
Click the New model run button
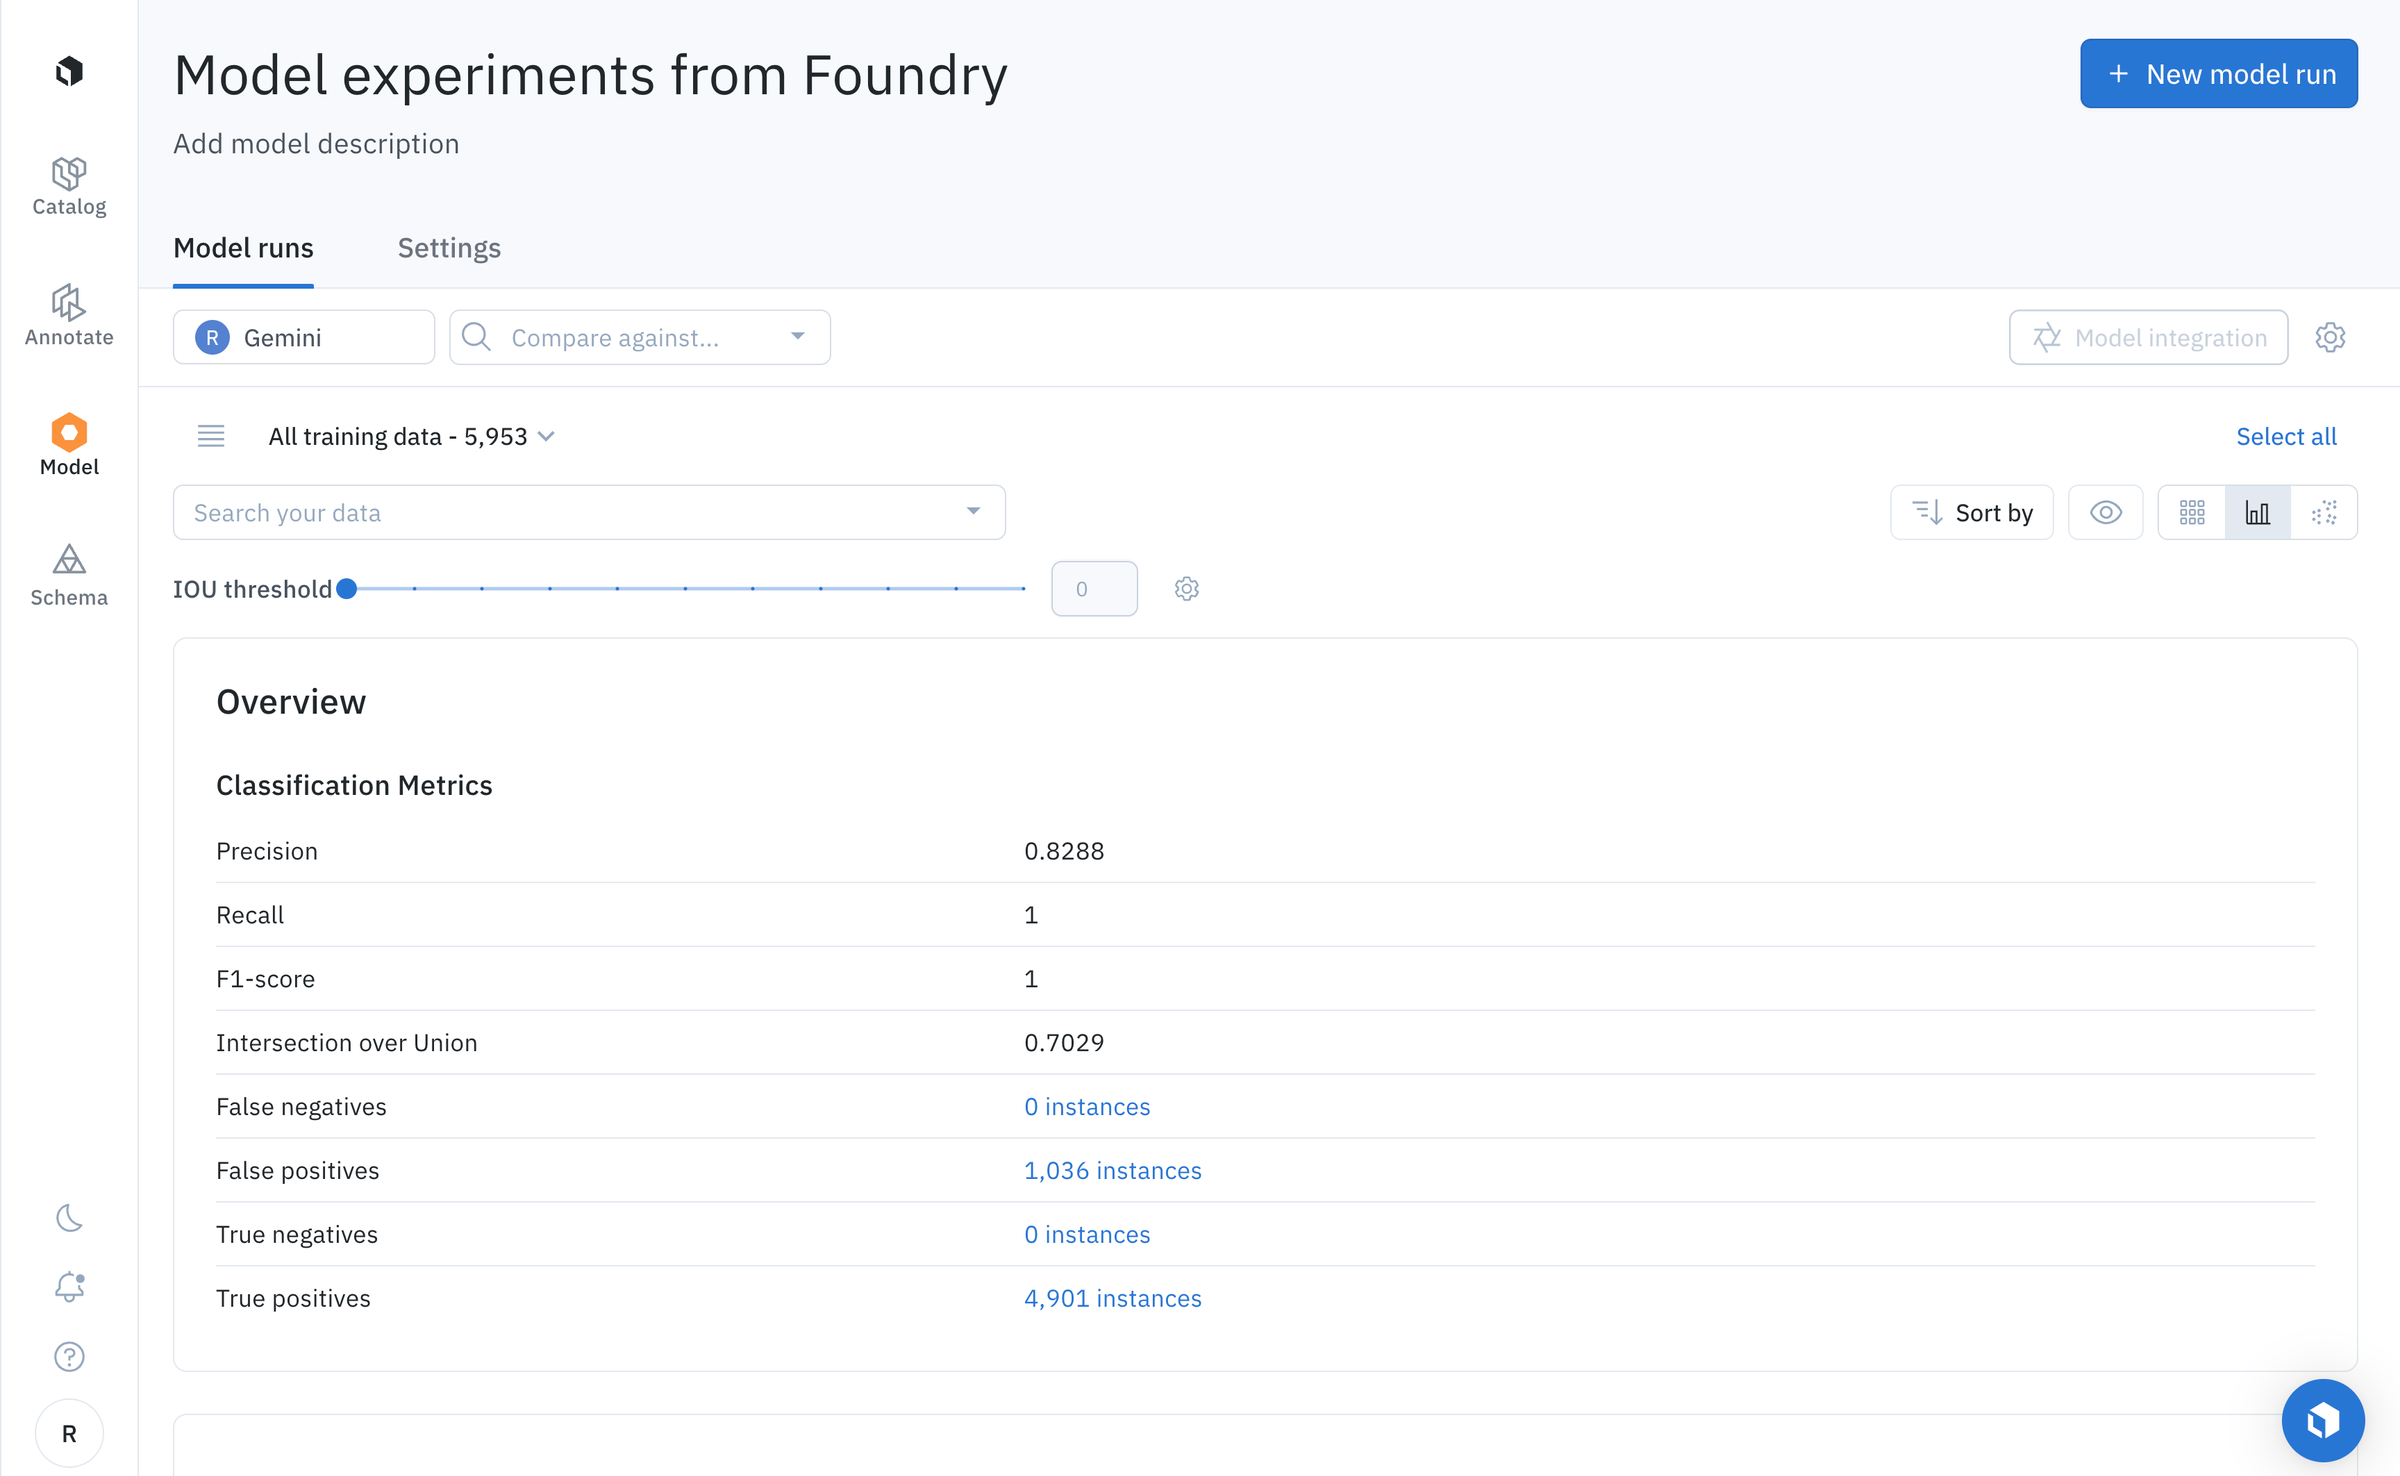pos(2218,73)
